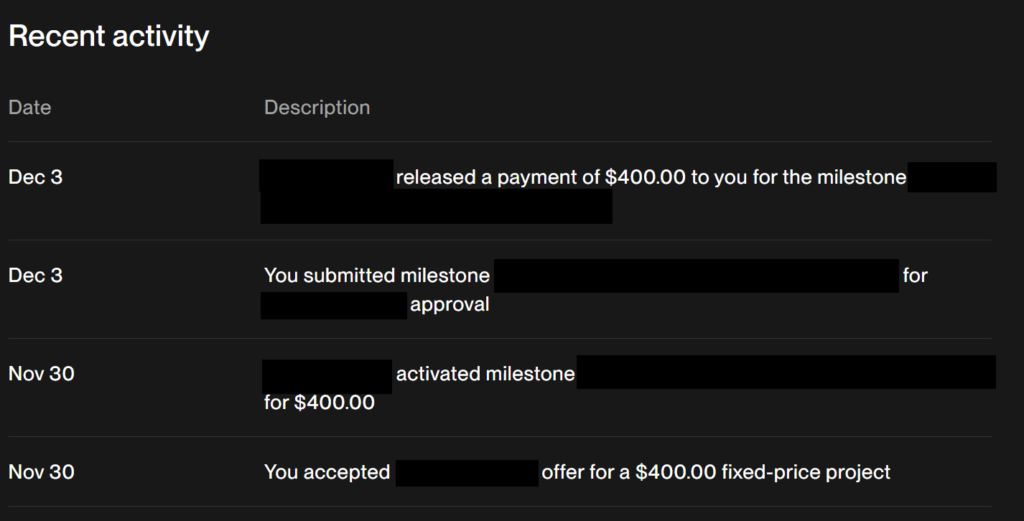1024x521 pixels.
Task: Open the redacted milestone after "You submitted milestone"
Action: 696,275
